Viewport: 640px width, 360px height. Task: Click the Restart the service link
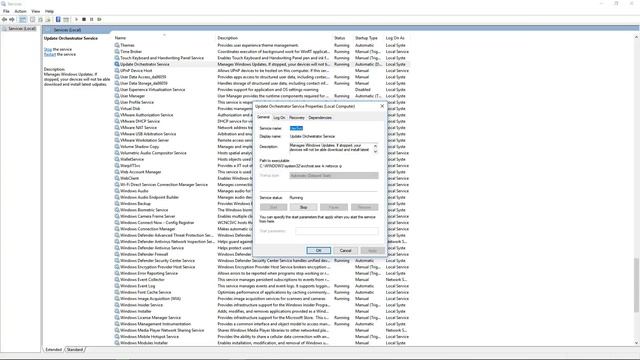pyautogui.click(x=50, y=54)
